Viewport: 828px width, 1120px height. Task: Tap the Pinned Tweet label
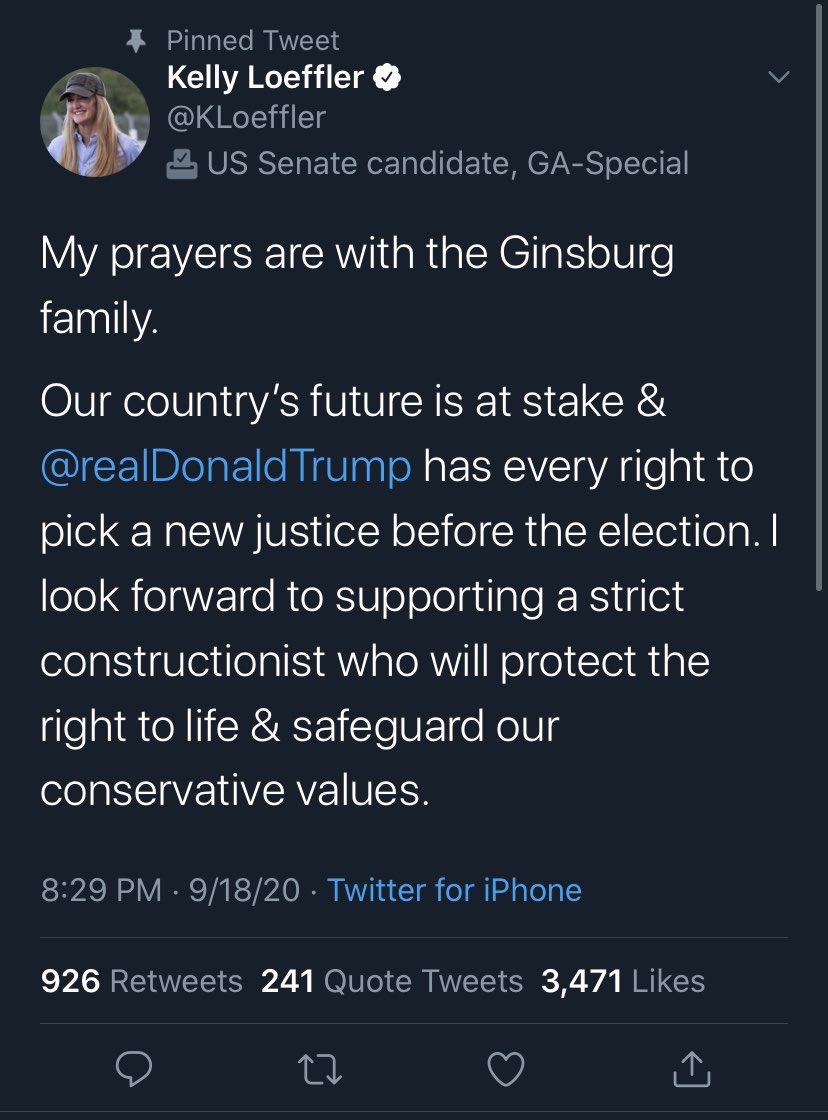(x=253, y=41)
